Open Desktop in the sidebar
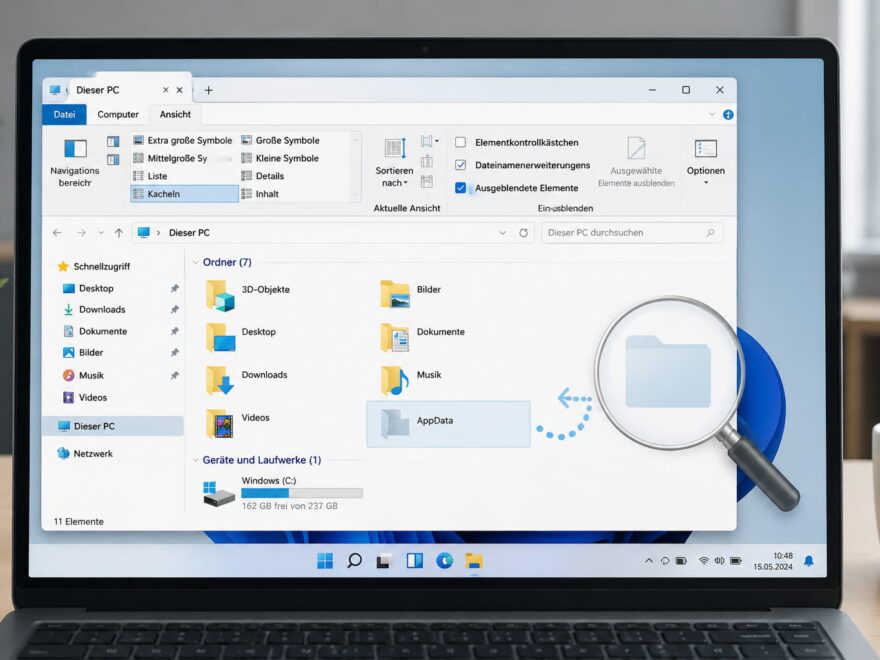The image size is (880, 660). pyautogui.click(x=89, y=288)
